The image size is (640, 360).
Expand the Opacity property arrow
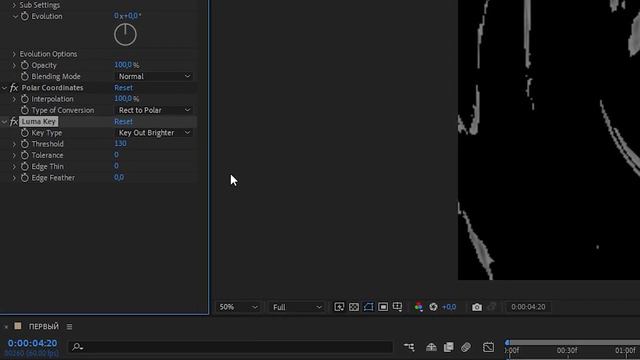(14, 65)
